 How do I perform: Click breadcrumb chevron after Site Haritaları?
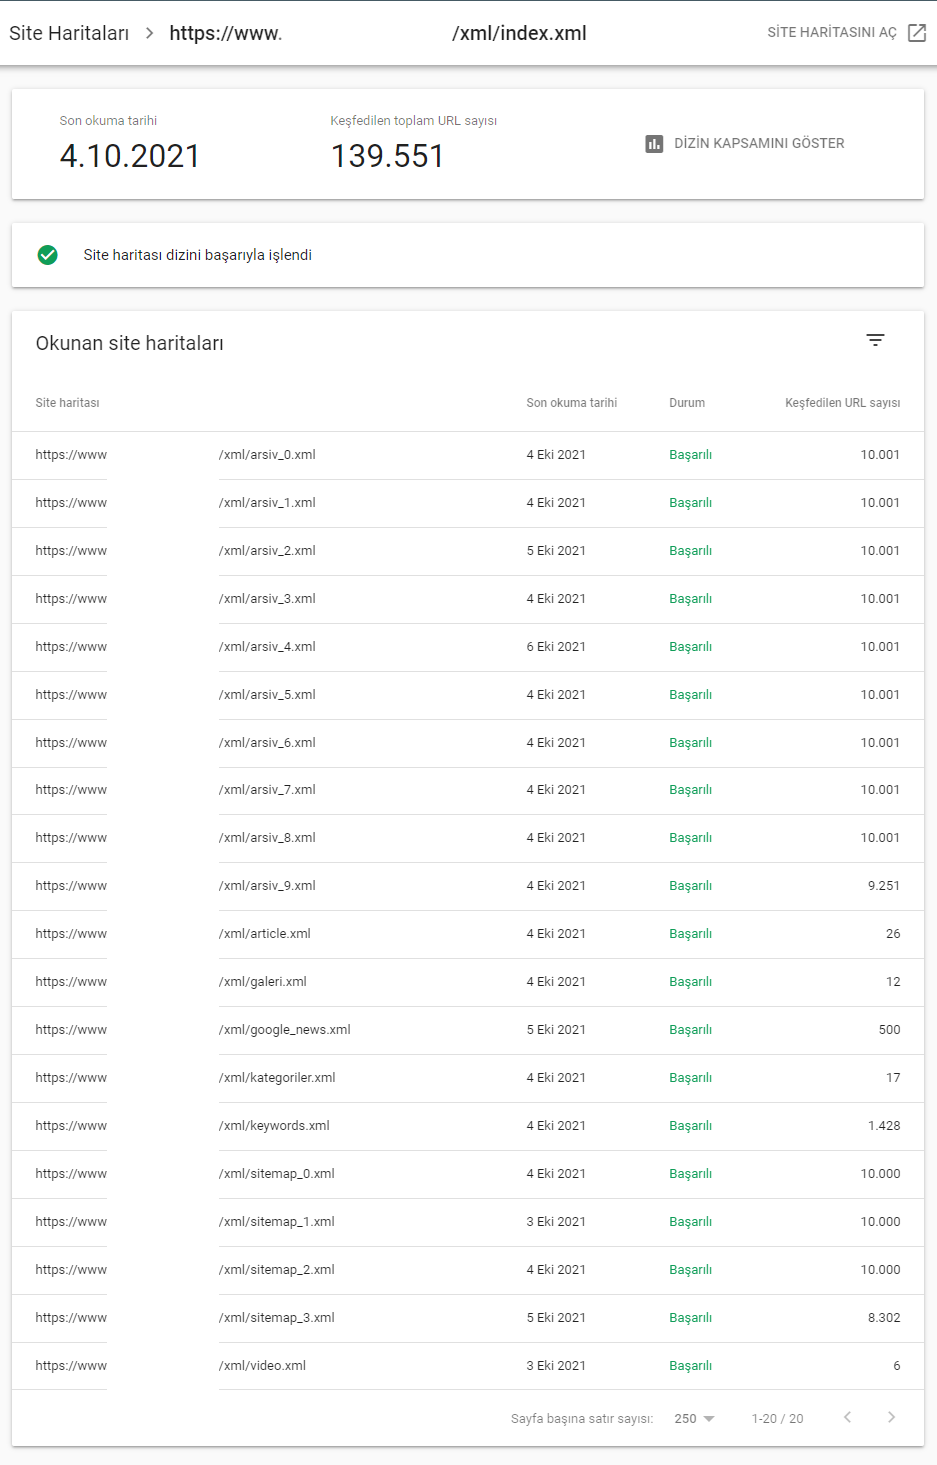coord(149,33)
